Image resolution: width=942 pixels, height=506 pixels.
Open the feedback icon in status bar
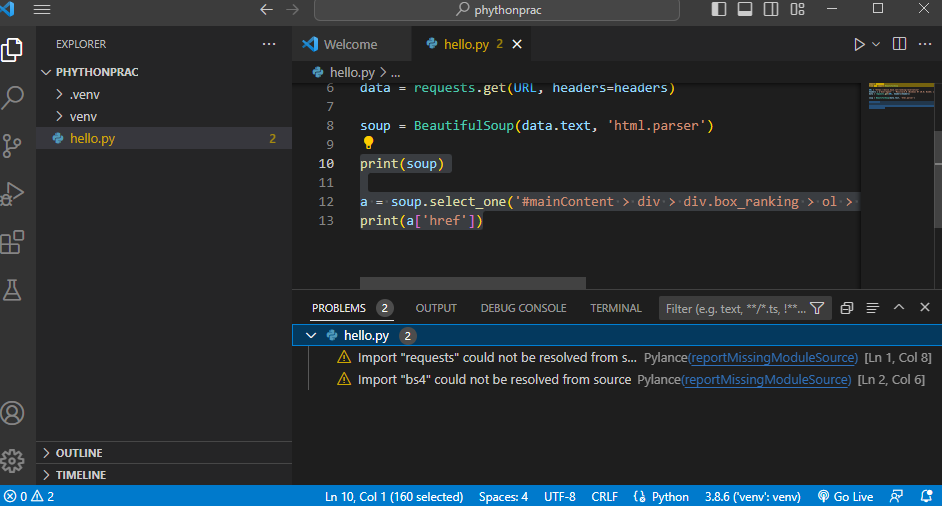[896, 496]
